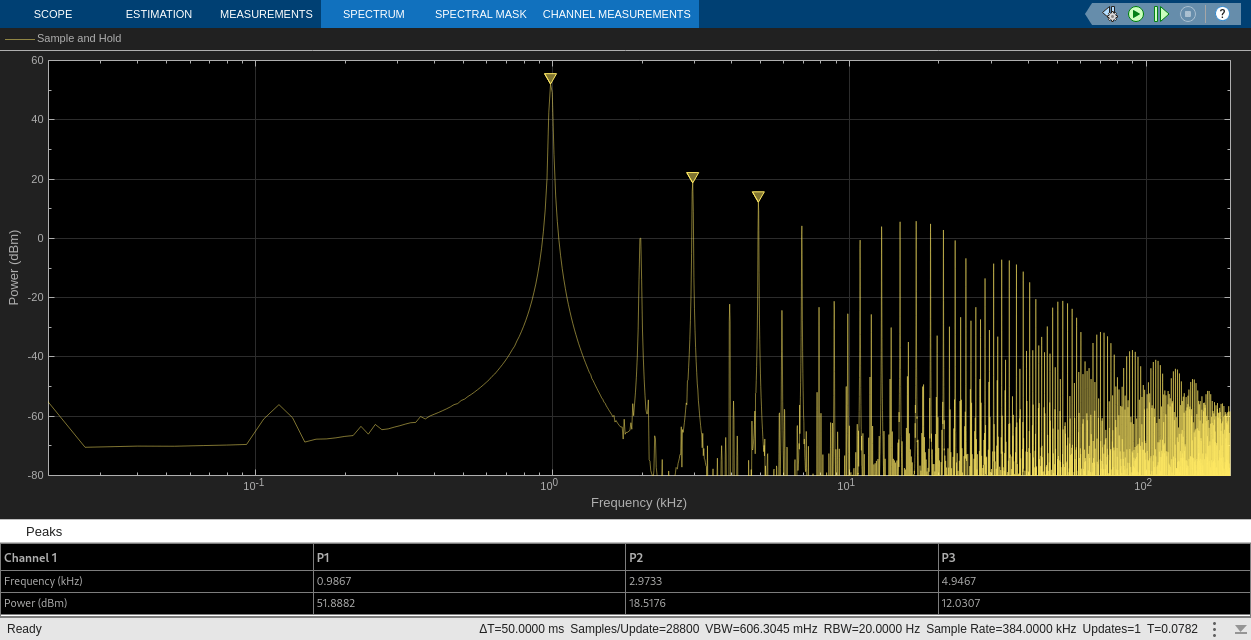Switch to Channel Measurements tab

coord(616,14)
